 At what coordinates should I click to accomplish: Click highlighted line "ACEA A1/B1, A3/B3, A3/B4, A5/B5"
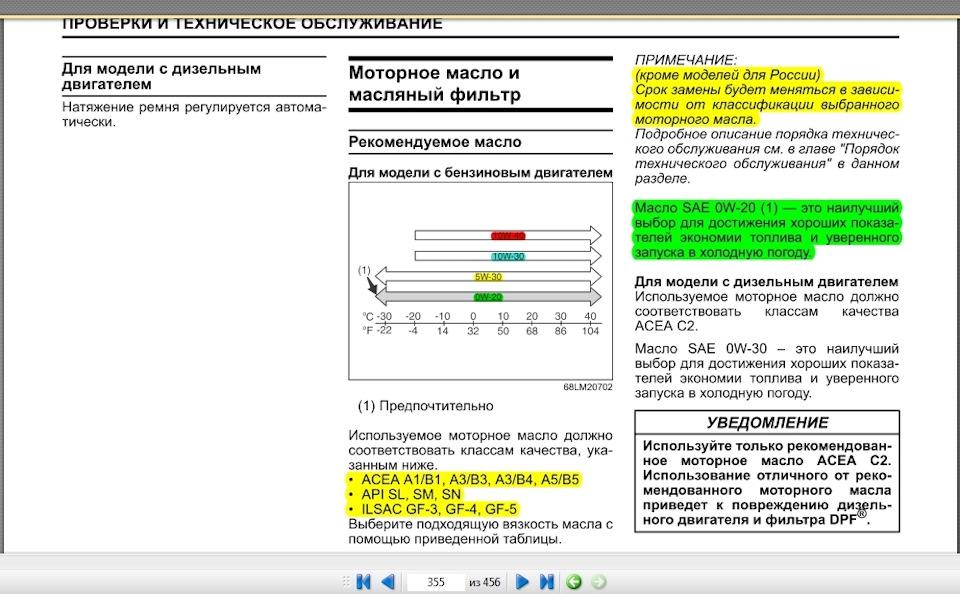(463, 479)
